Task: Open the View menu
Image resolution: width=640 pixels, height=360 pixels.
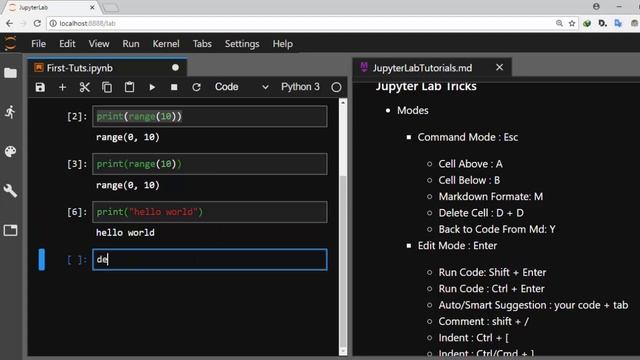Action: (x=99, y=44)
